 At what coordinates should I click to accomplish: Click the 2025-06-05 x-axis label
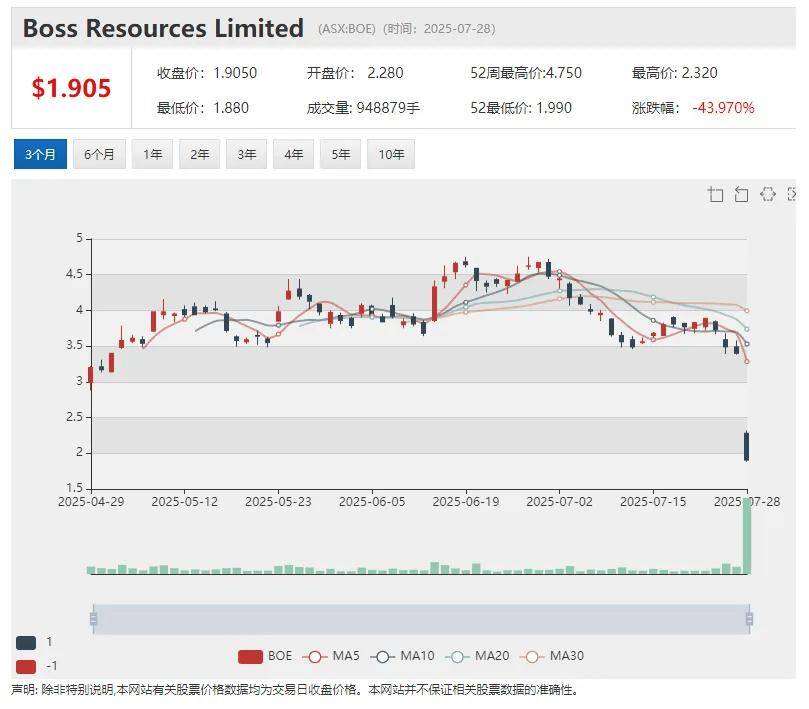[x=372, y=502]
